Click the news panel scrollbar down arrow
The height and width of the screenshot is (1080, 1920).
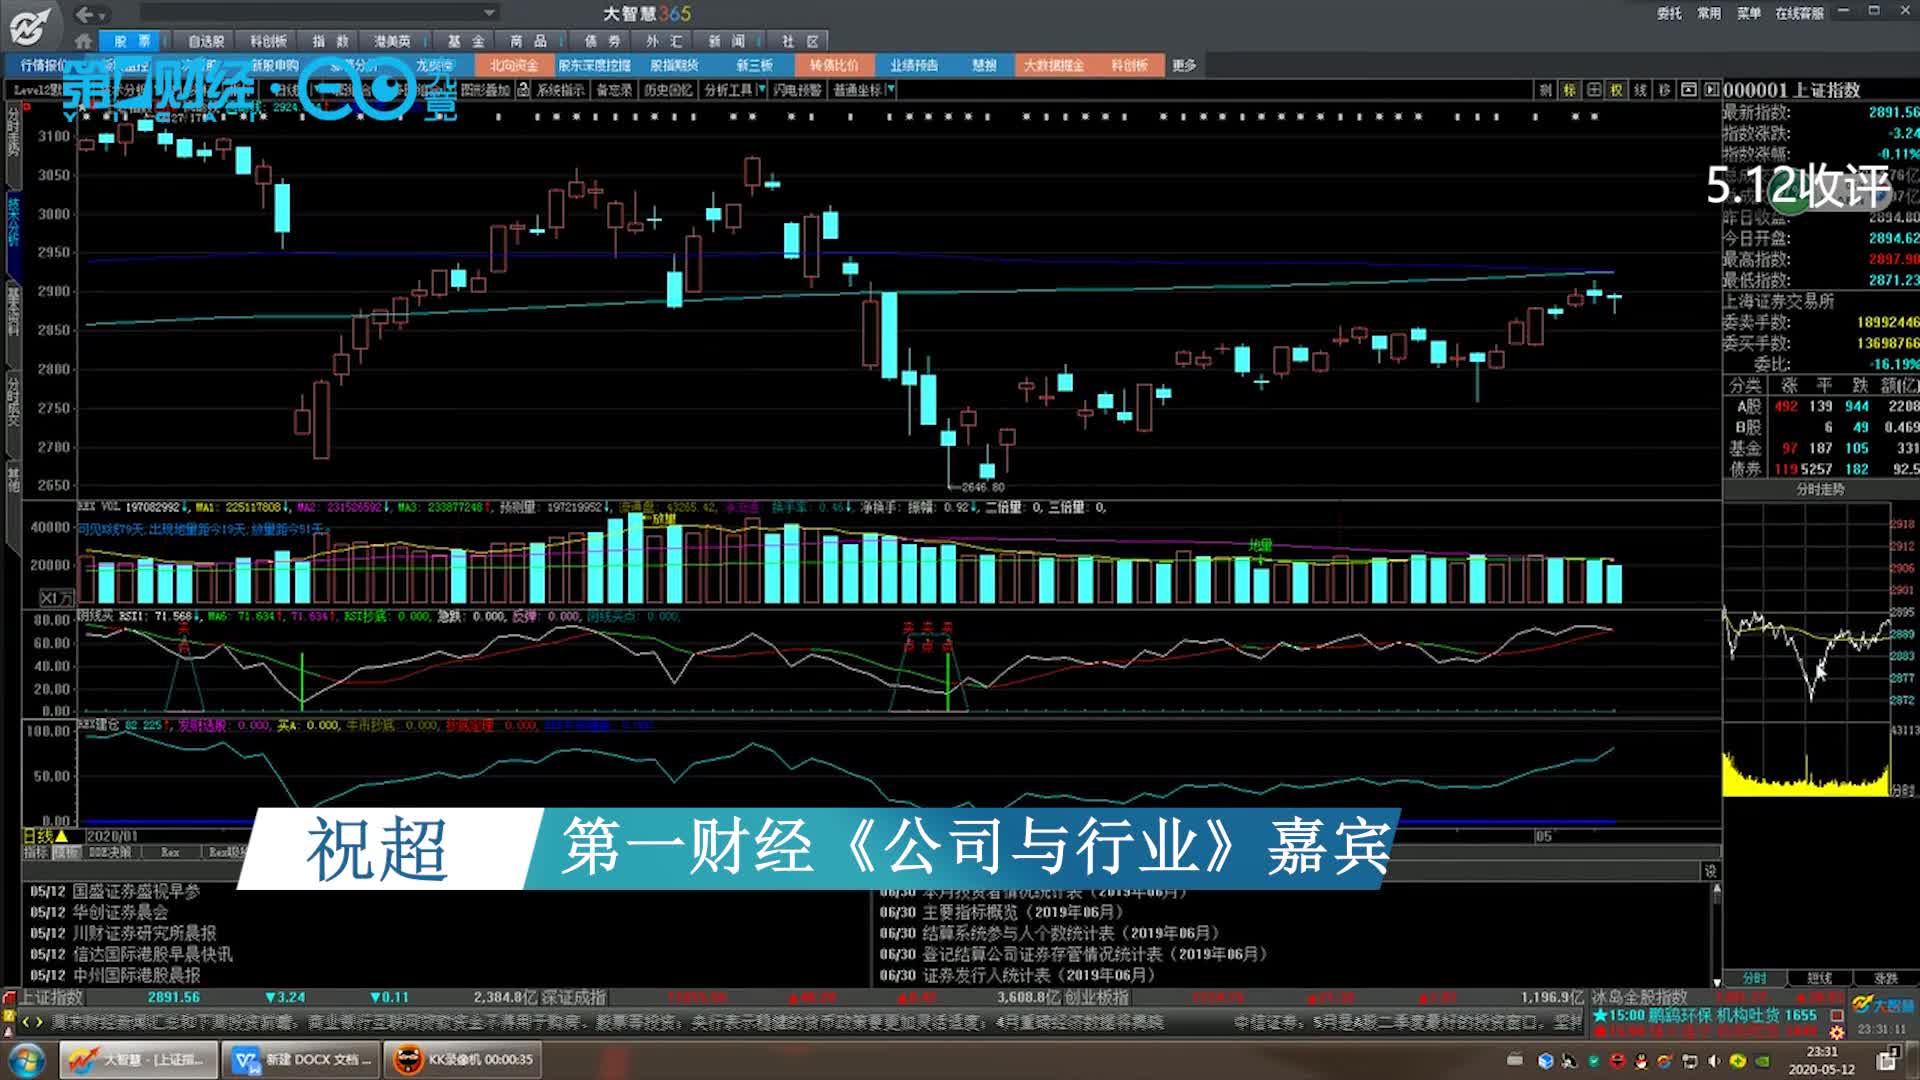[1717, 982]
